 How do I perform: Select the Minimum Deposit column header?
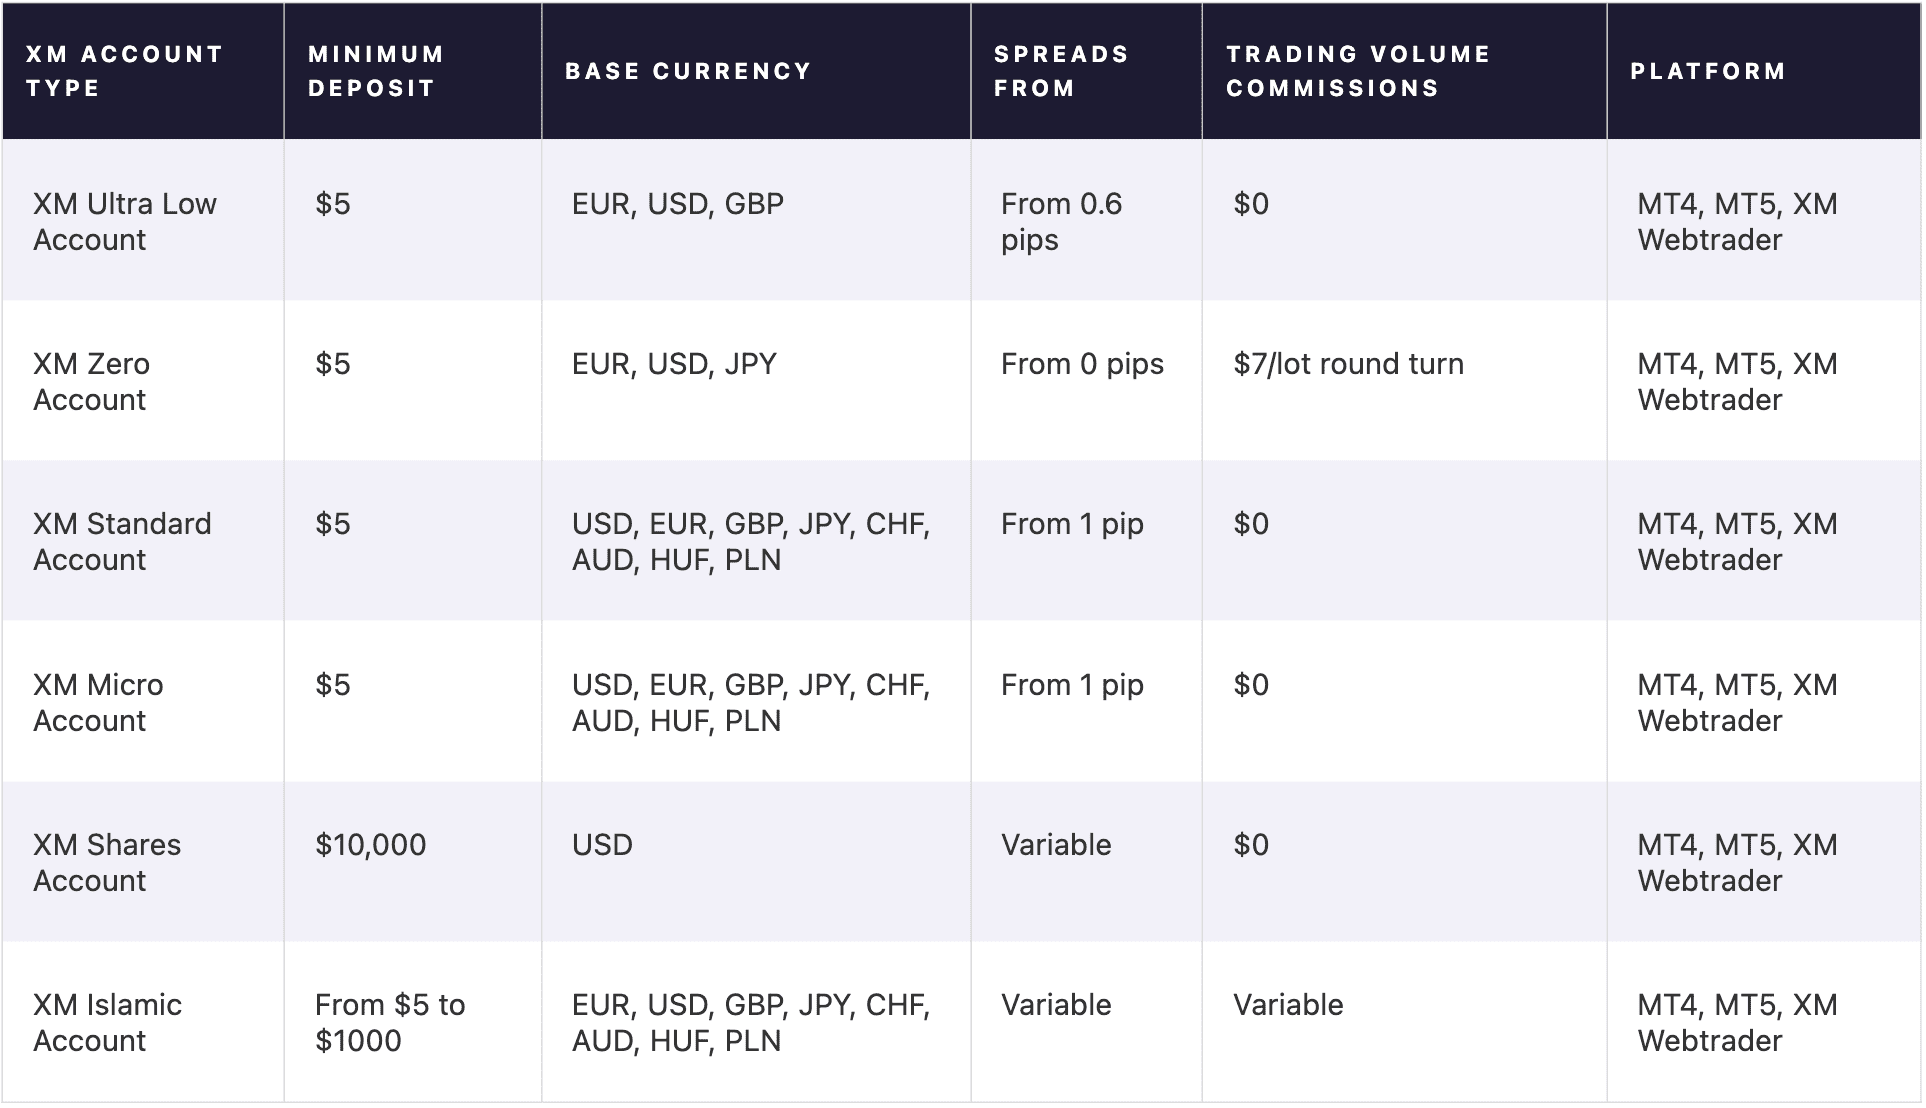[376, 71]
